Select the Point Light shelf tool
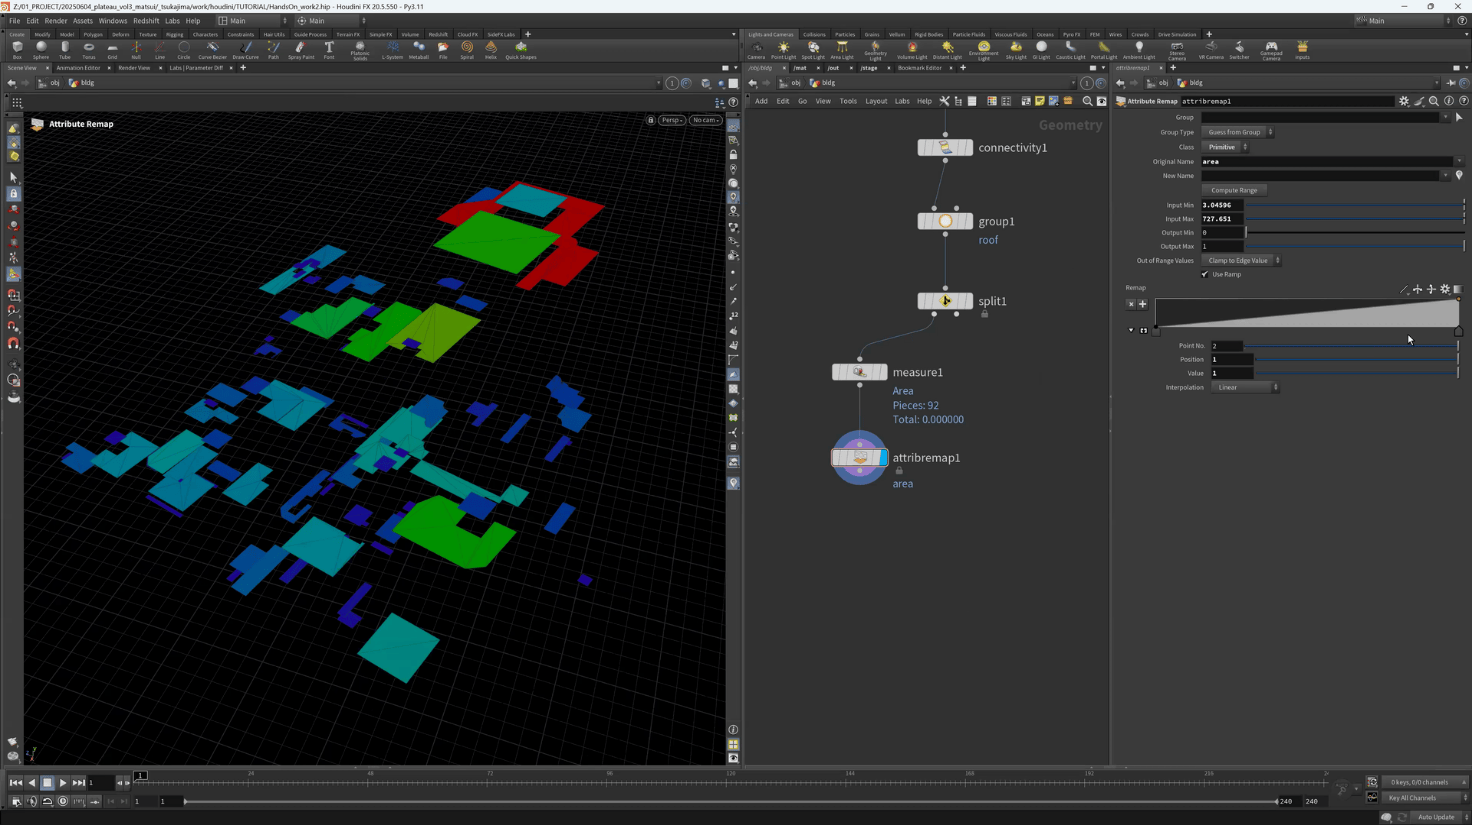The image size is (1472, 825). coord(784,49)
